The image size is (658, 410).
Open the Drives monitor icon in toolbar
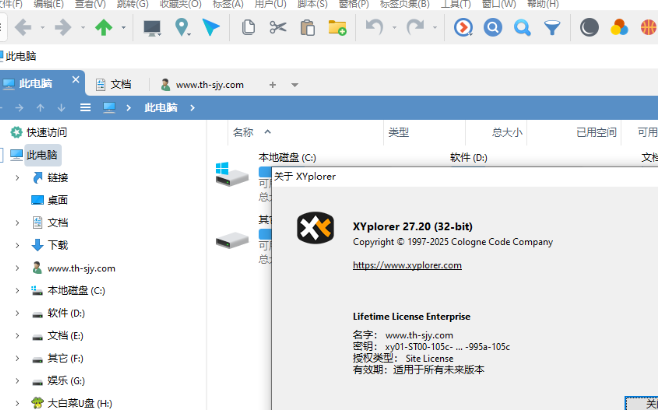pyautogui.click(x=152, y=28)
